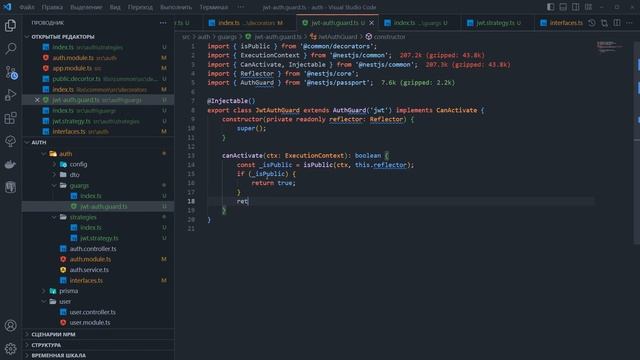Open the timeline history icon in editor toolbar
This screenshot has height=360, width=640.
click(592, 23)
